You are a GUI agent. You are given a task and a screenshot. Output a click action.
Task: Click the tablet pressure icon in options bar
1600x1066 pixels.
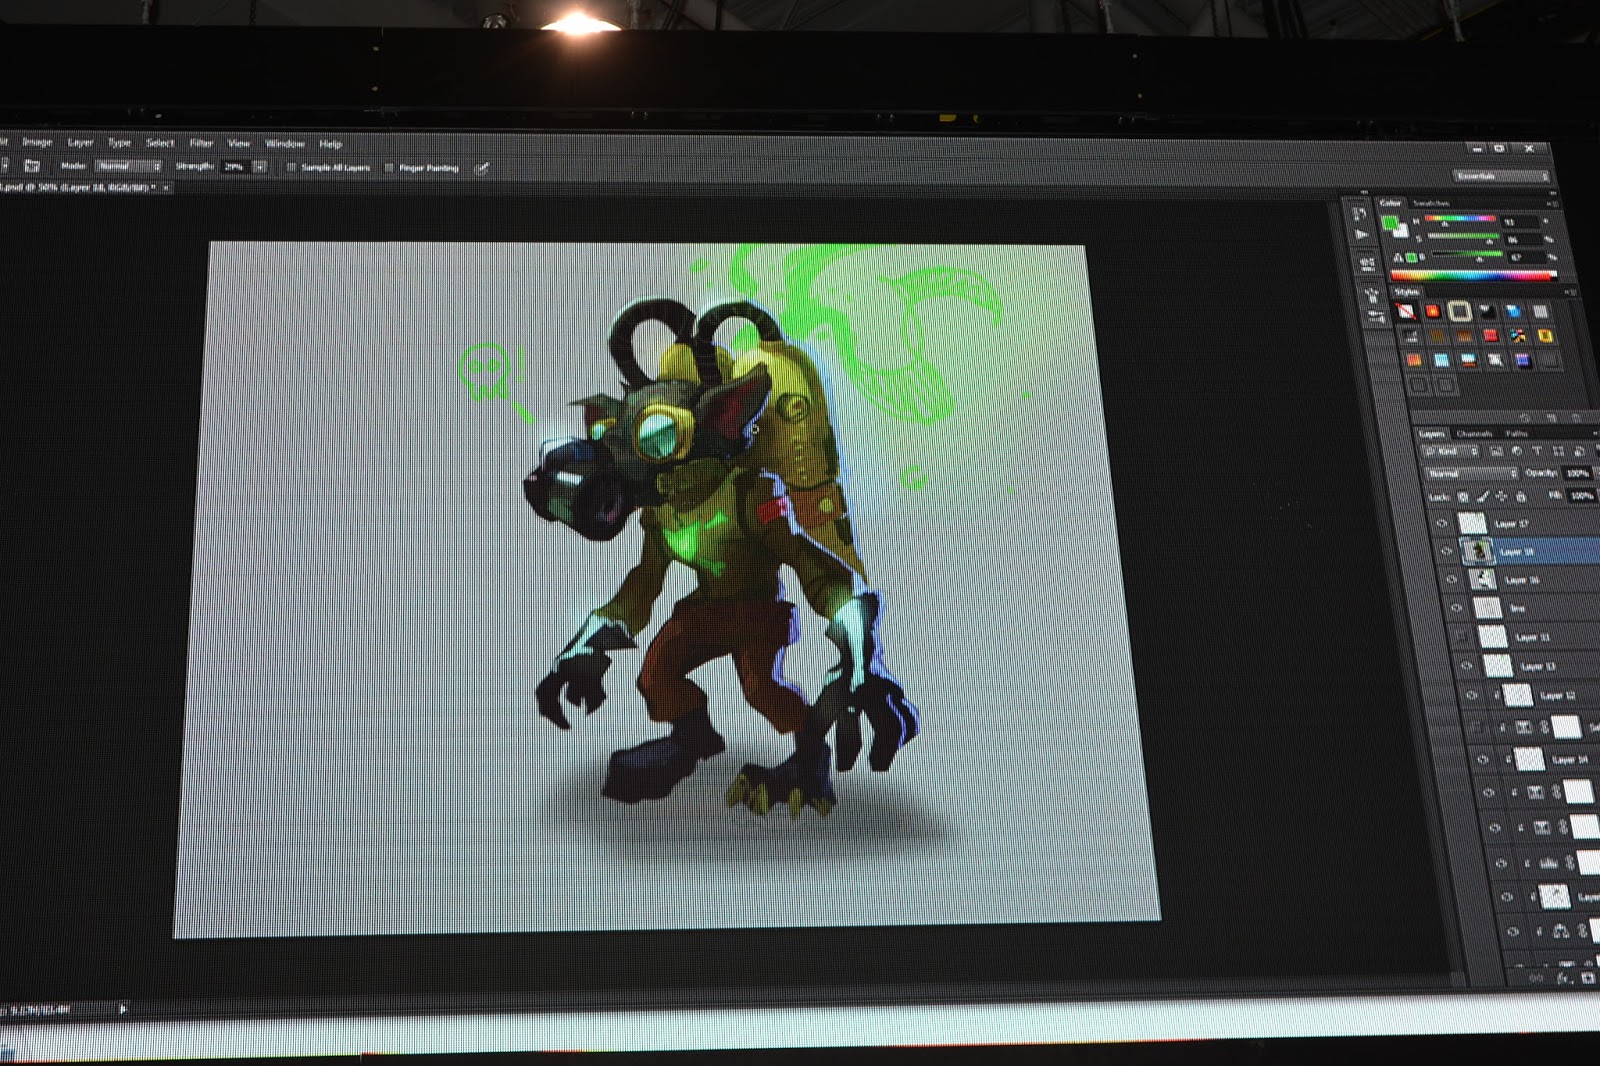[482, 168]
